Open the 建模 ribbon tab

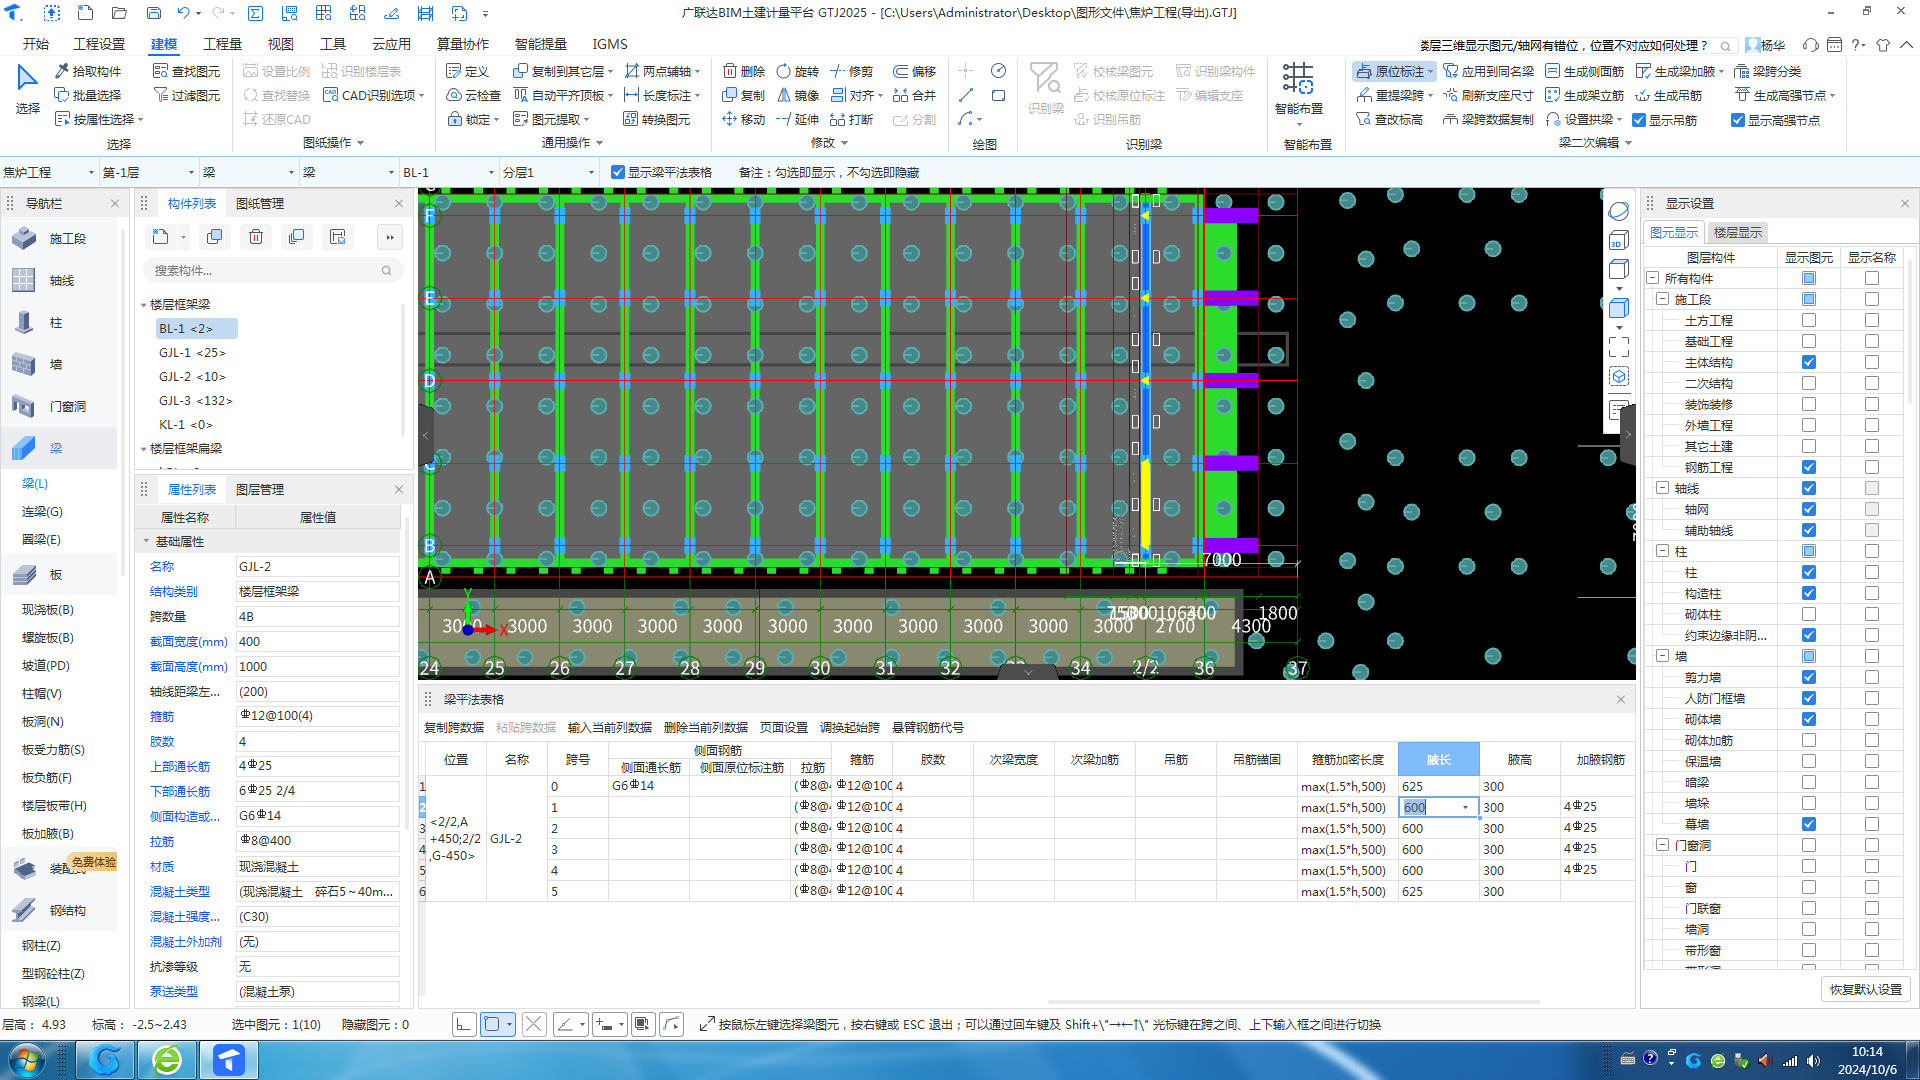pos(164,44)
